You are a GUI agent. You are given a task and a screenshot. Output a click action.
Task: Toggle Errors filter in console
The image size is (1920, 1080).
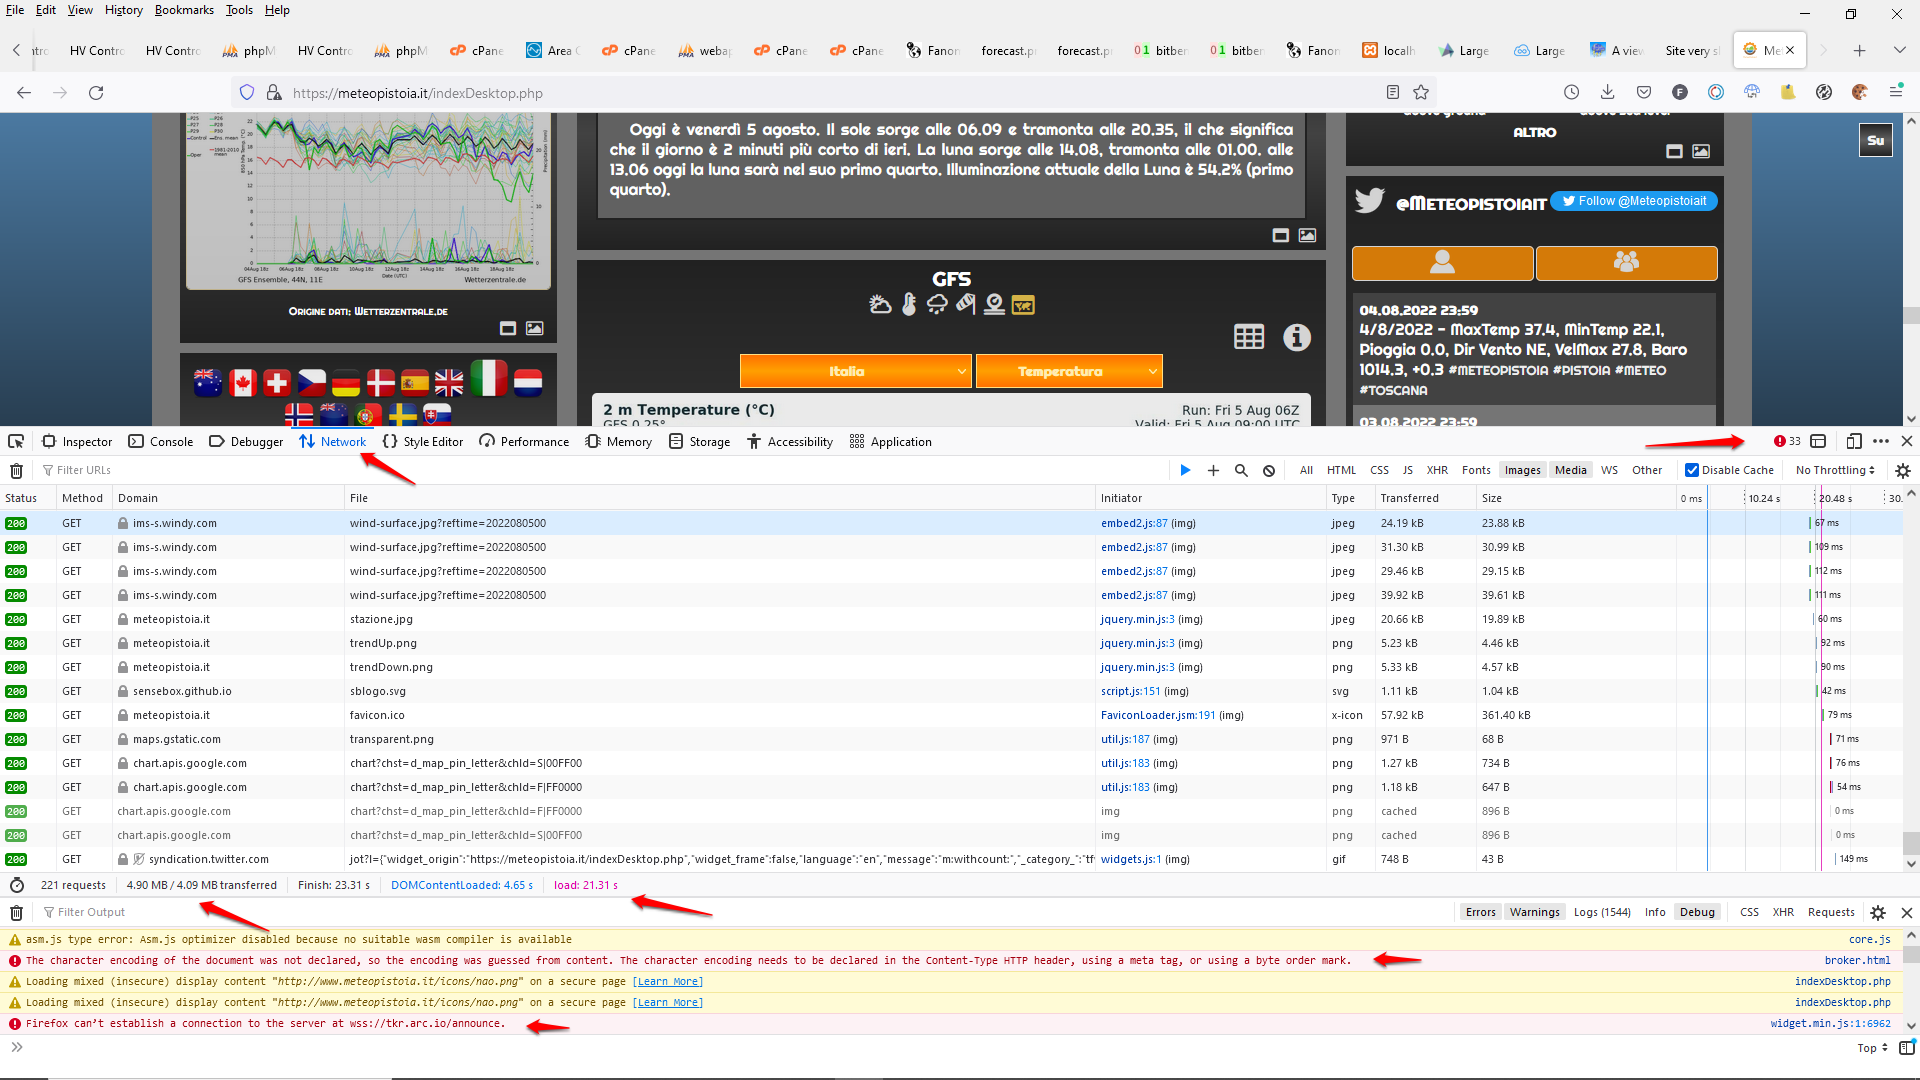tap(1480, 912)
